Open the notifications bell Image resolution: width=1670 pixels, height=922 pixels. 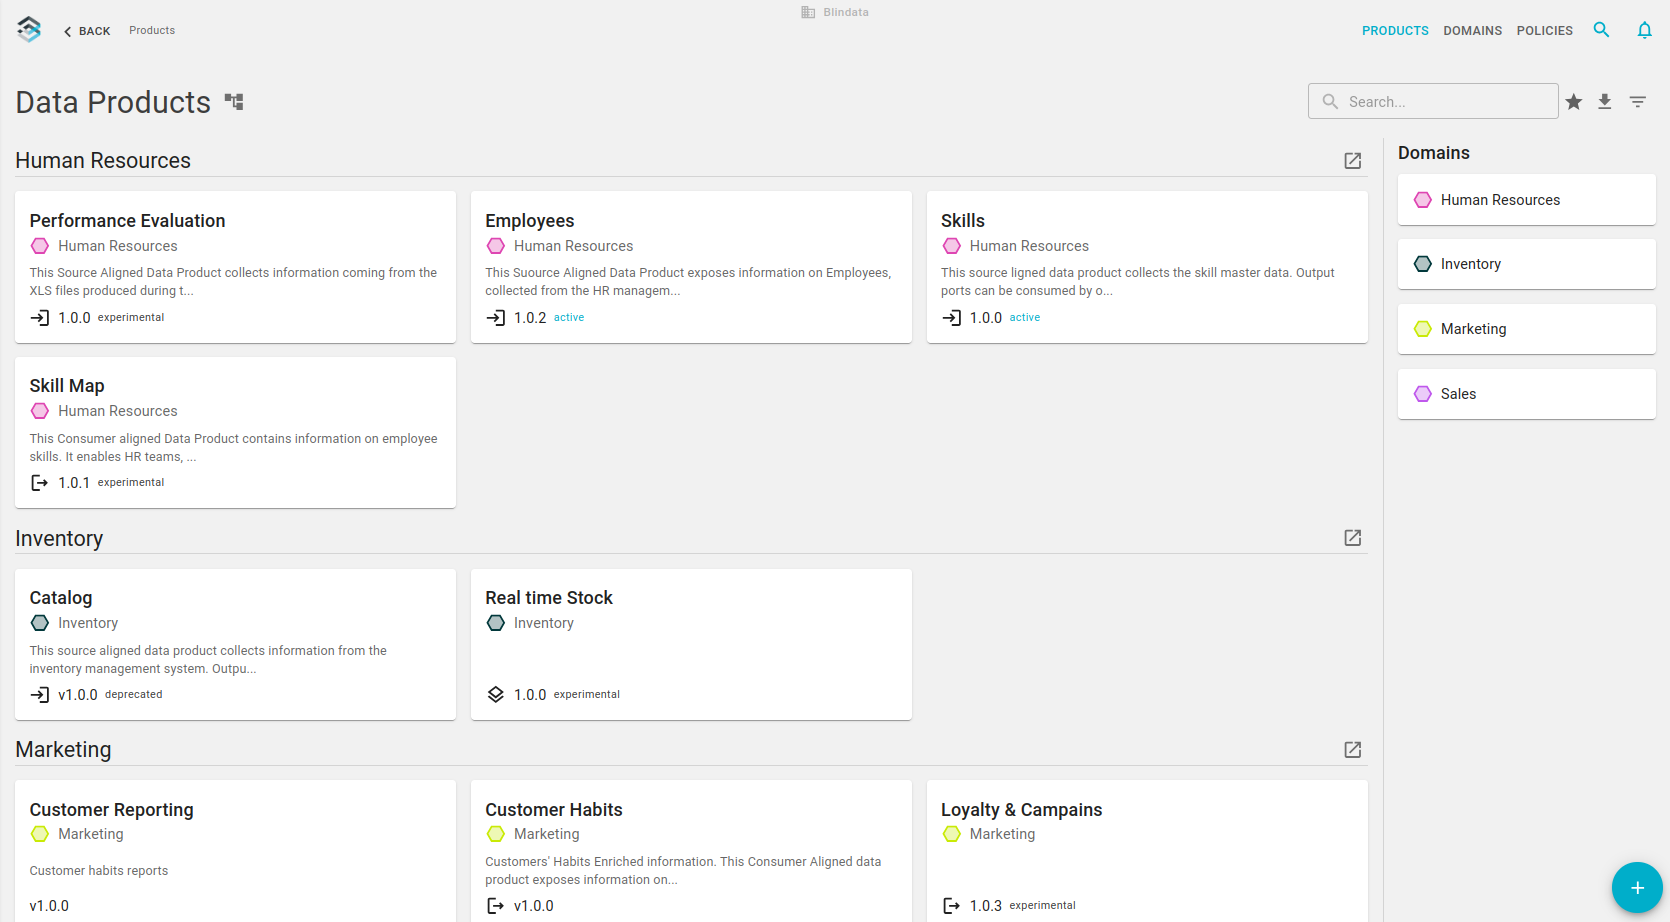(x=1644, y=30)
